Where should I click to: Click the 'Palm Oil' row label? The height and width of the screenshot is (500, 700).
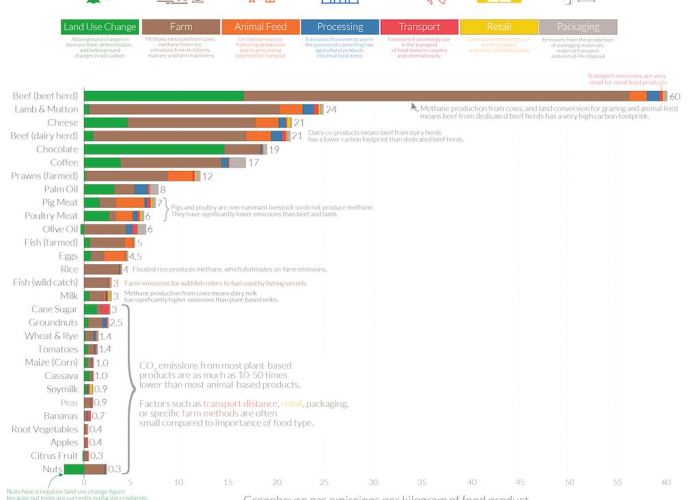point(61,189)
